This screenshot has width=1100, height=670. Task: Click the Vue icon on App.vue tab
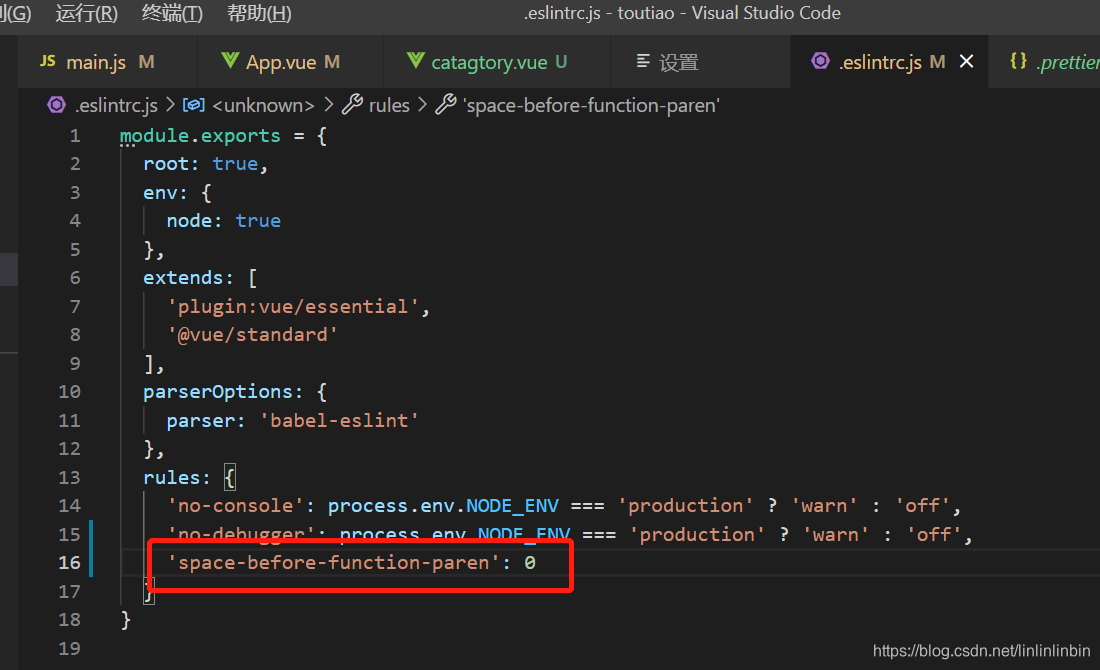(x=230, y=60)
